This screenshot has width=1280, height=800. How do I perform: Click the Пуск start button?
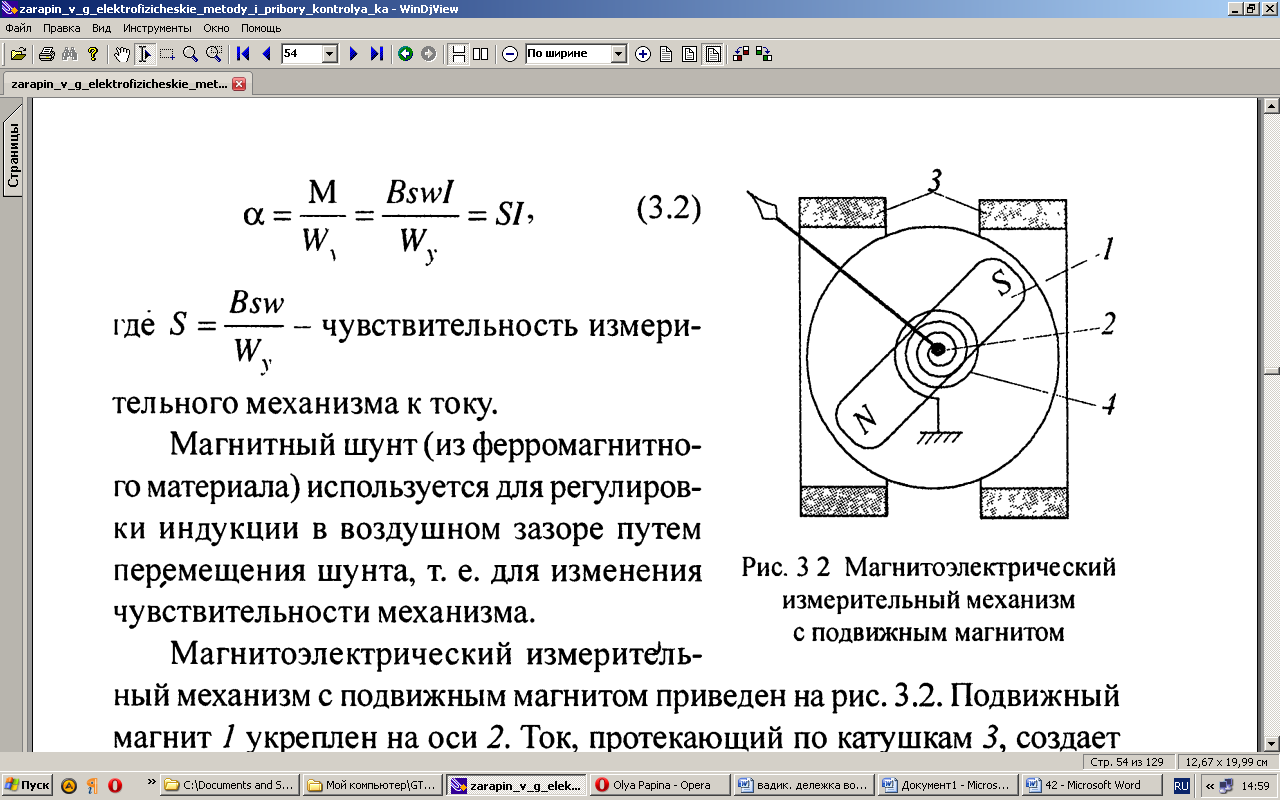pyautogui.click(x=27, y=785)
